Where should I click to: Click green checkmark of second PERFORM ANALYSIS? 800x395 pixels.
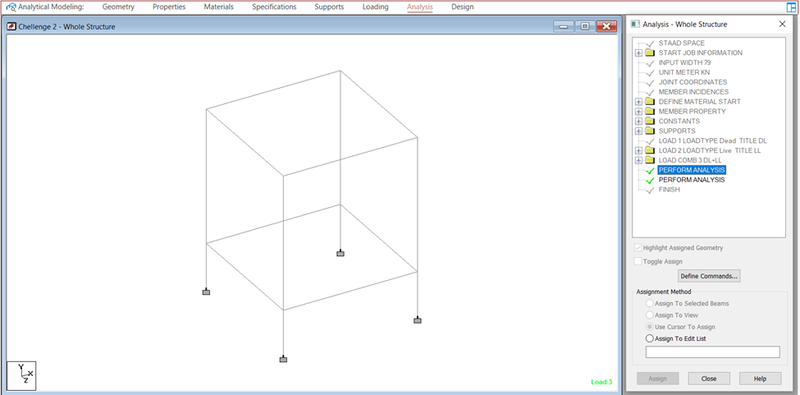click(x=650, y=180)
